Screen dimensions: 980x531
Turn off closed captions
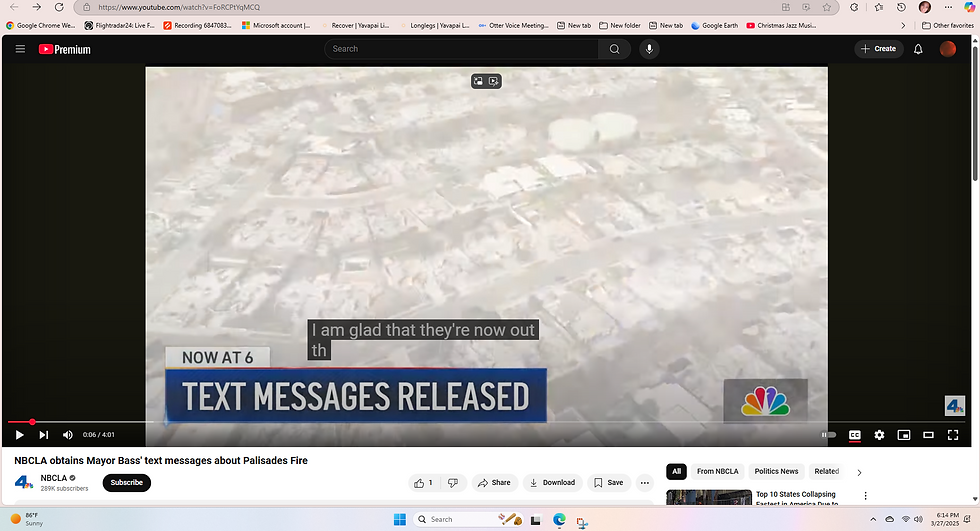pos(854,435)
